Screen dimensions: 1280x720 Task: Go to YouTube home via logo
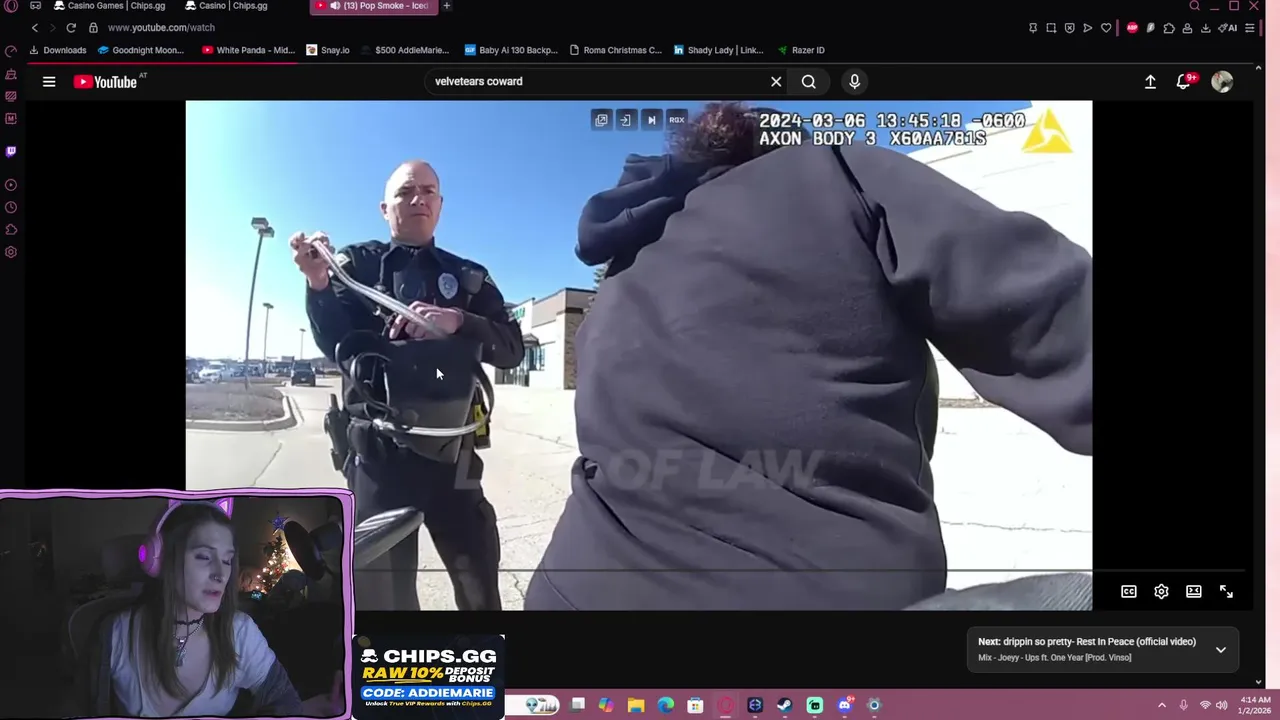[x=105, y=82]
